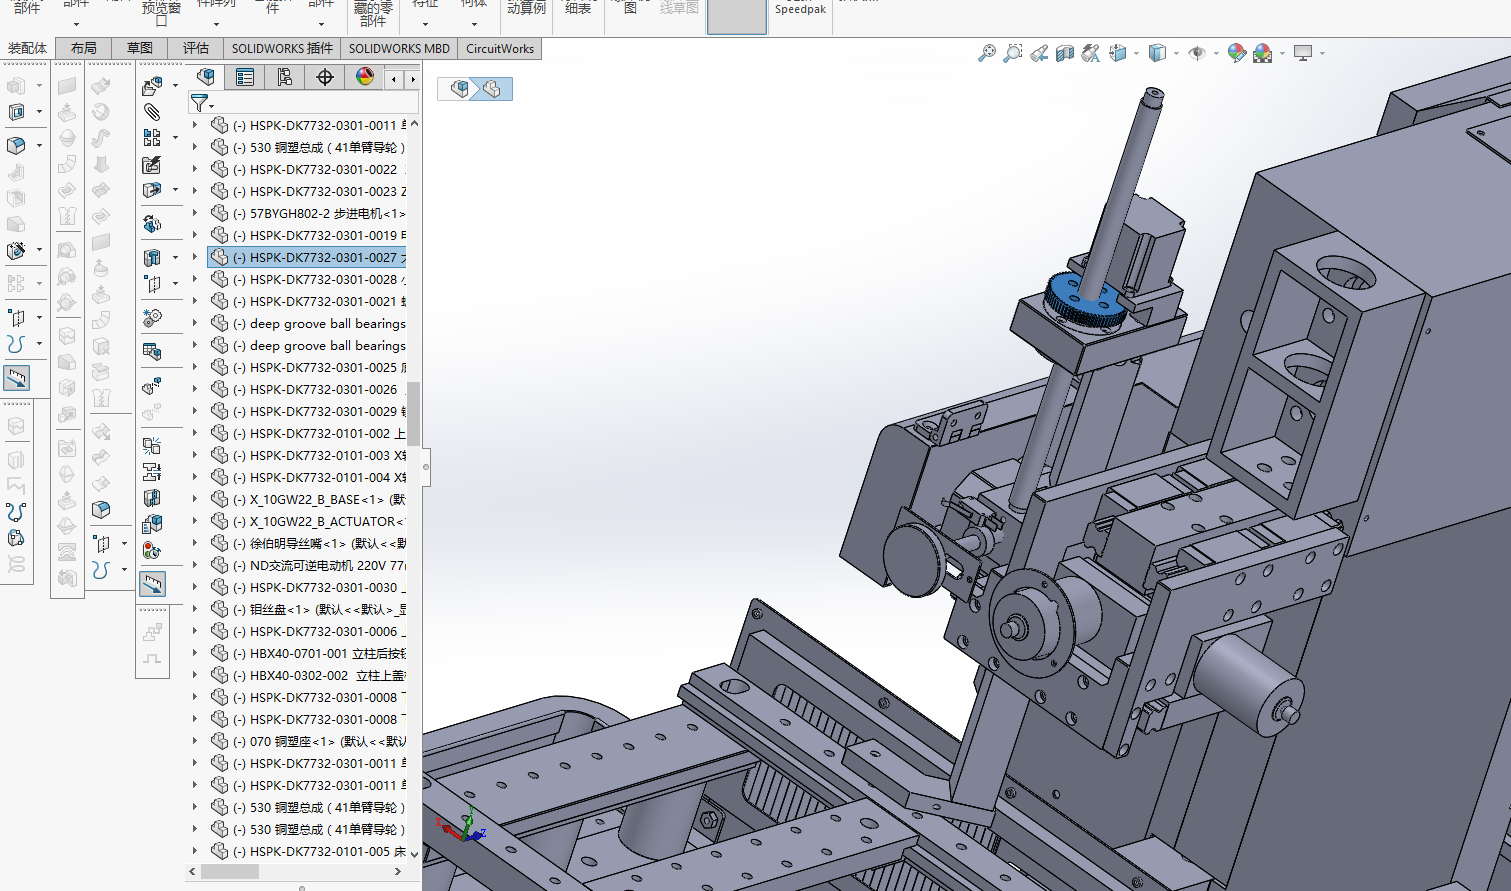Image resolution: width=1511 pixels, height=891 pixels.
Task: Select HSPK-DK7732-0301-0030 tree item
Action: (x=310, y=587)
